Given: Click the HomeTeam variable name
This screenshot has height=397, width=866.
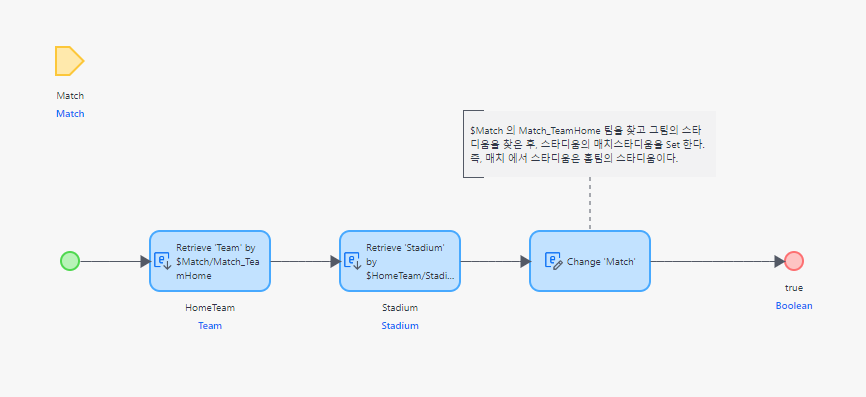Looking at the screenshot, I should [x=210, y=308].
